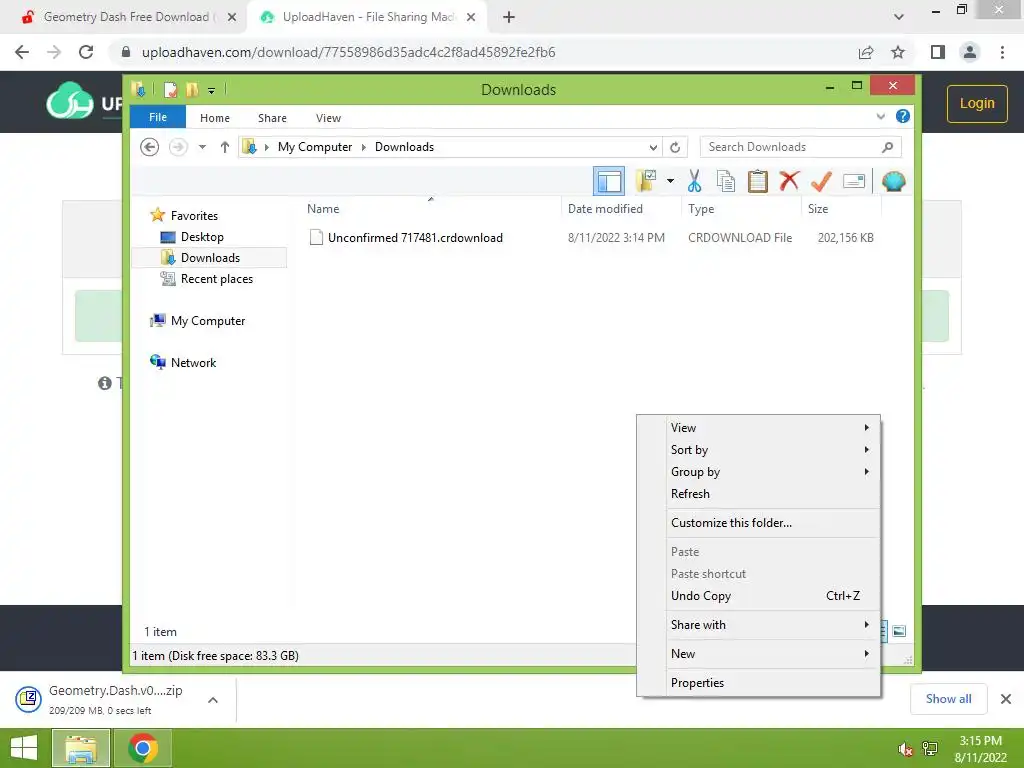Refresh the Downloads folder from address bar
Screen dimensions: 1024x768
pyautogui.click(x=675, y=148)
